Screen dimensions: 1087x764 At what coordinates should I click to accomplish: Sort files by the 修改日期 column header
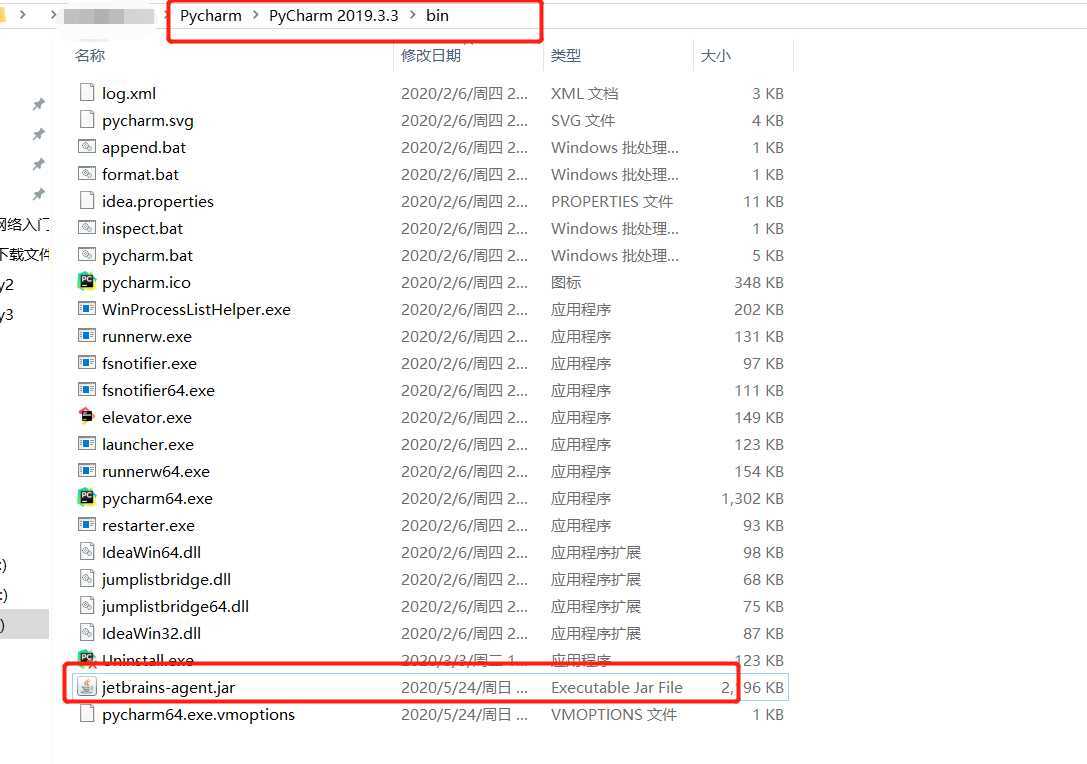point(431,55)
